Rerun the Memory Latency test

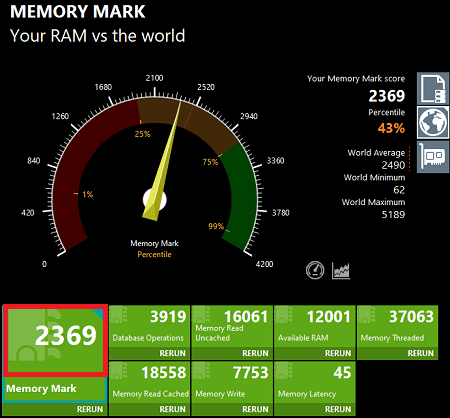coord(338,409)
